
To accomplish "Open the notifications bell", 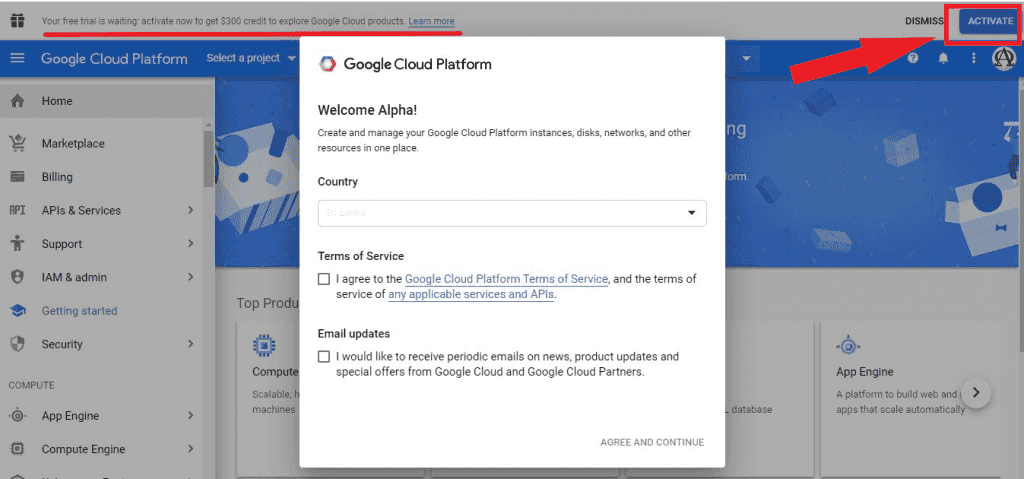I will coord(943,58).
